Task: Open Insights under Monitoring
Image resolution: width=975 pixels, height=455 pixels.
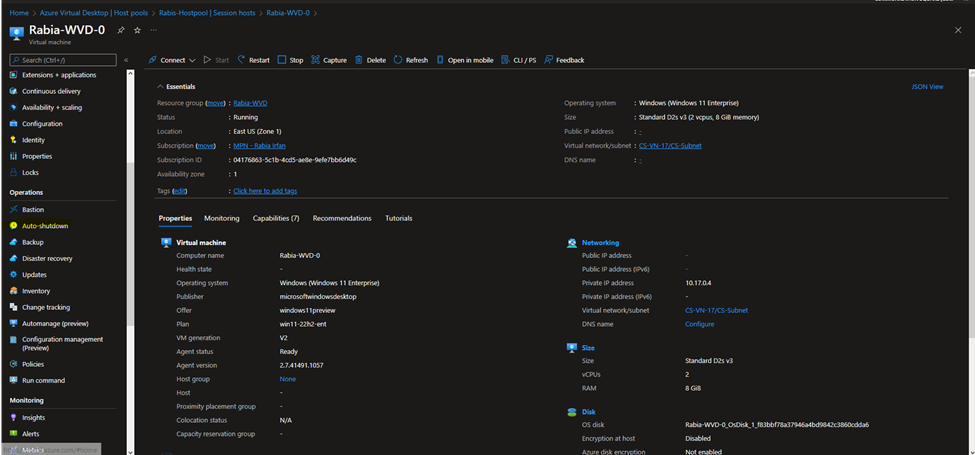Action: [34, 418]
